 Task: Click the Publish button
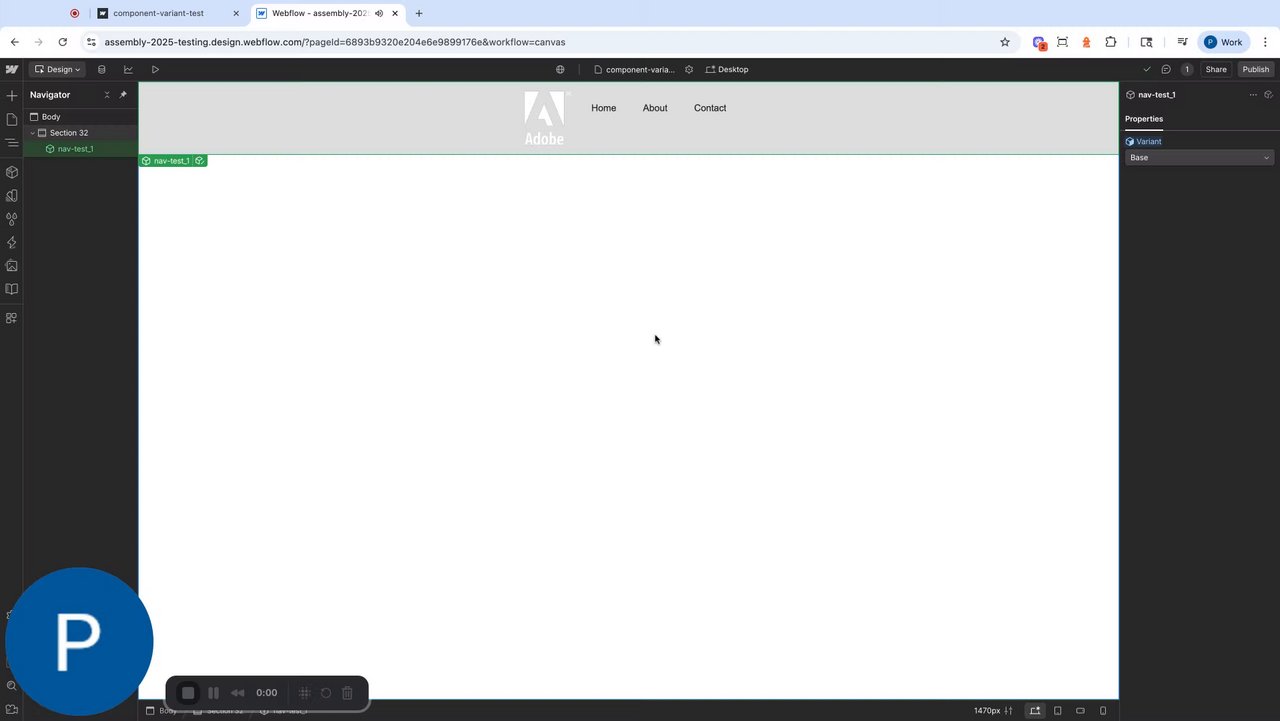pos(1256,70)
